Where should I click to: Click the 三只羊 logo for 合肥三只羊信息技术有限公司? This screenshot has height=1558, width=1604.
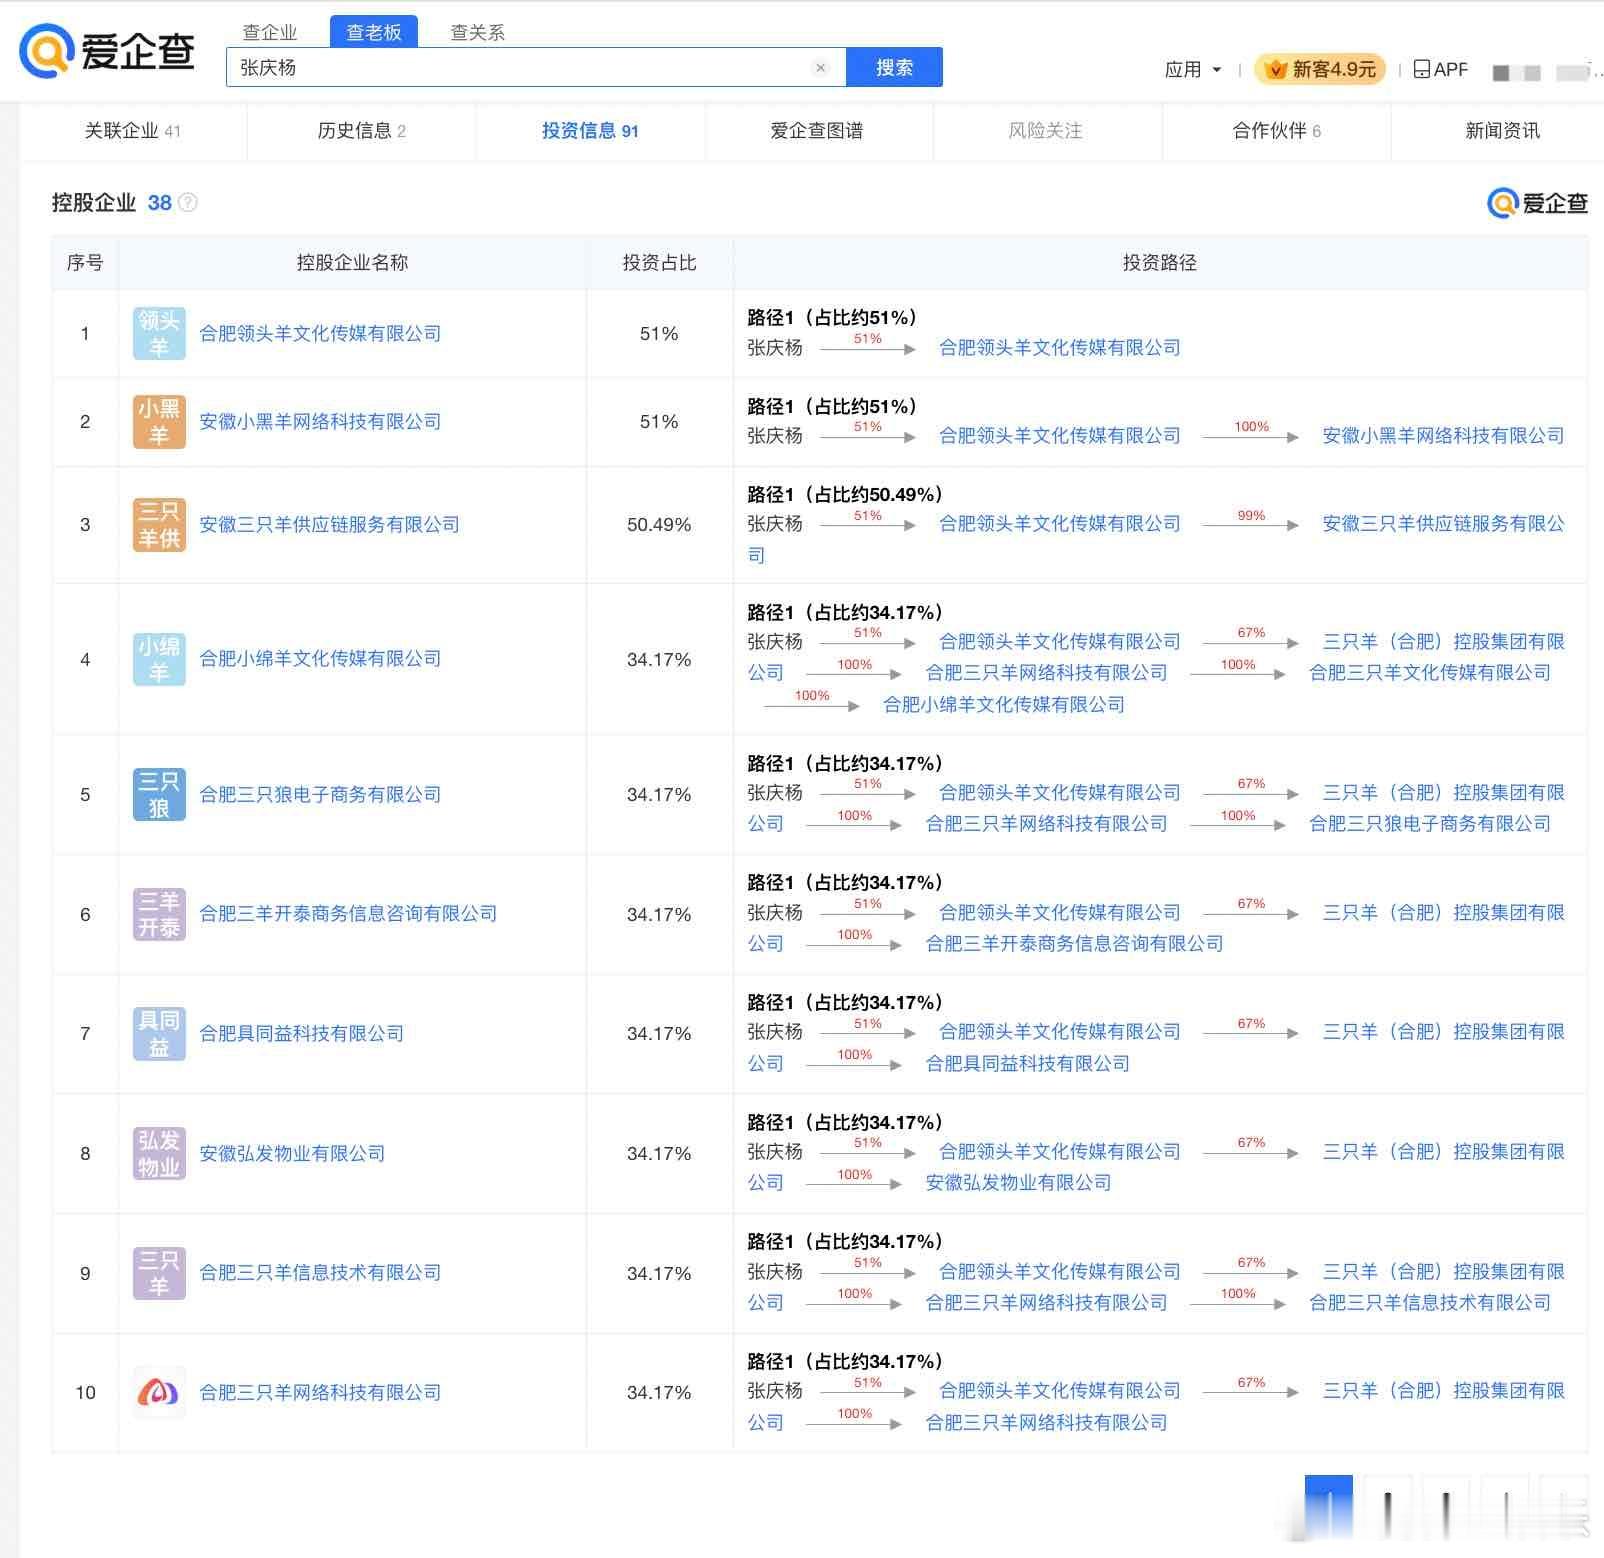coord(159,1273)
